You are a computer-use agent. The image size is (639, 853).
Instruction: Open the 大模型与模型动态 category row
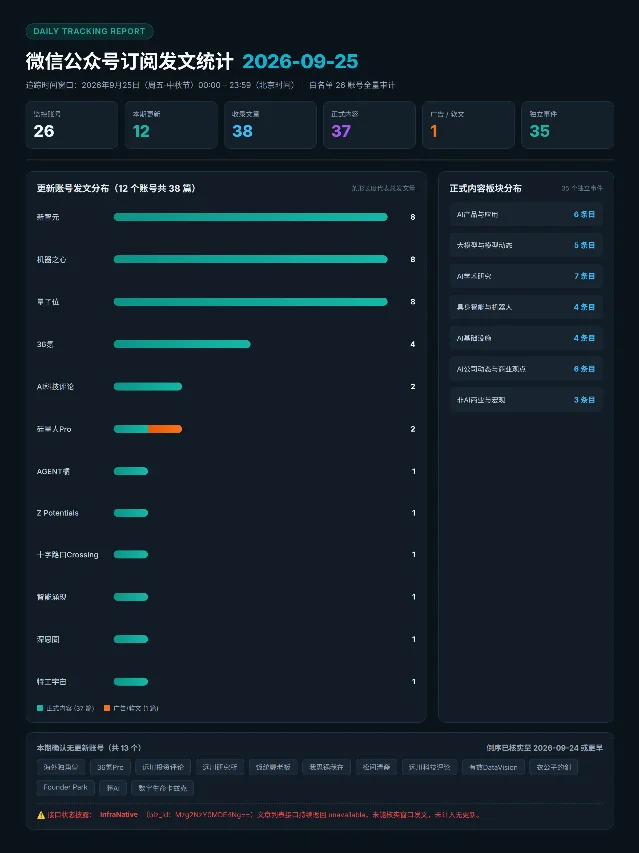[526, 245]
